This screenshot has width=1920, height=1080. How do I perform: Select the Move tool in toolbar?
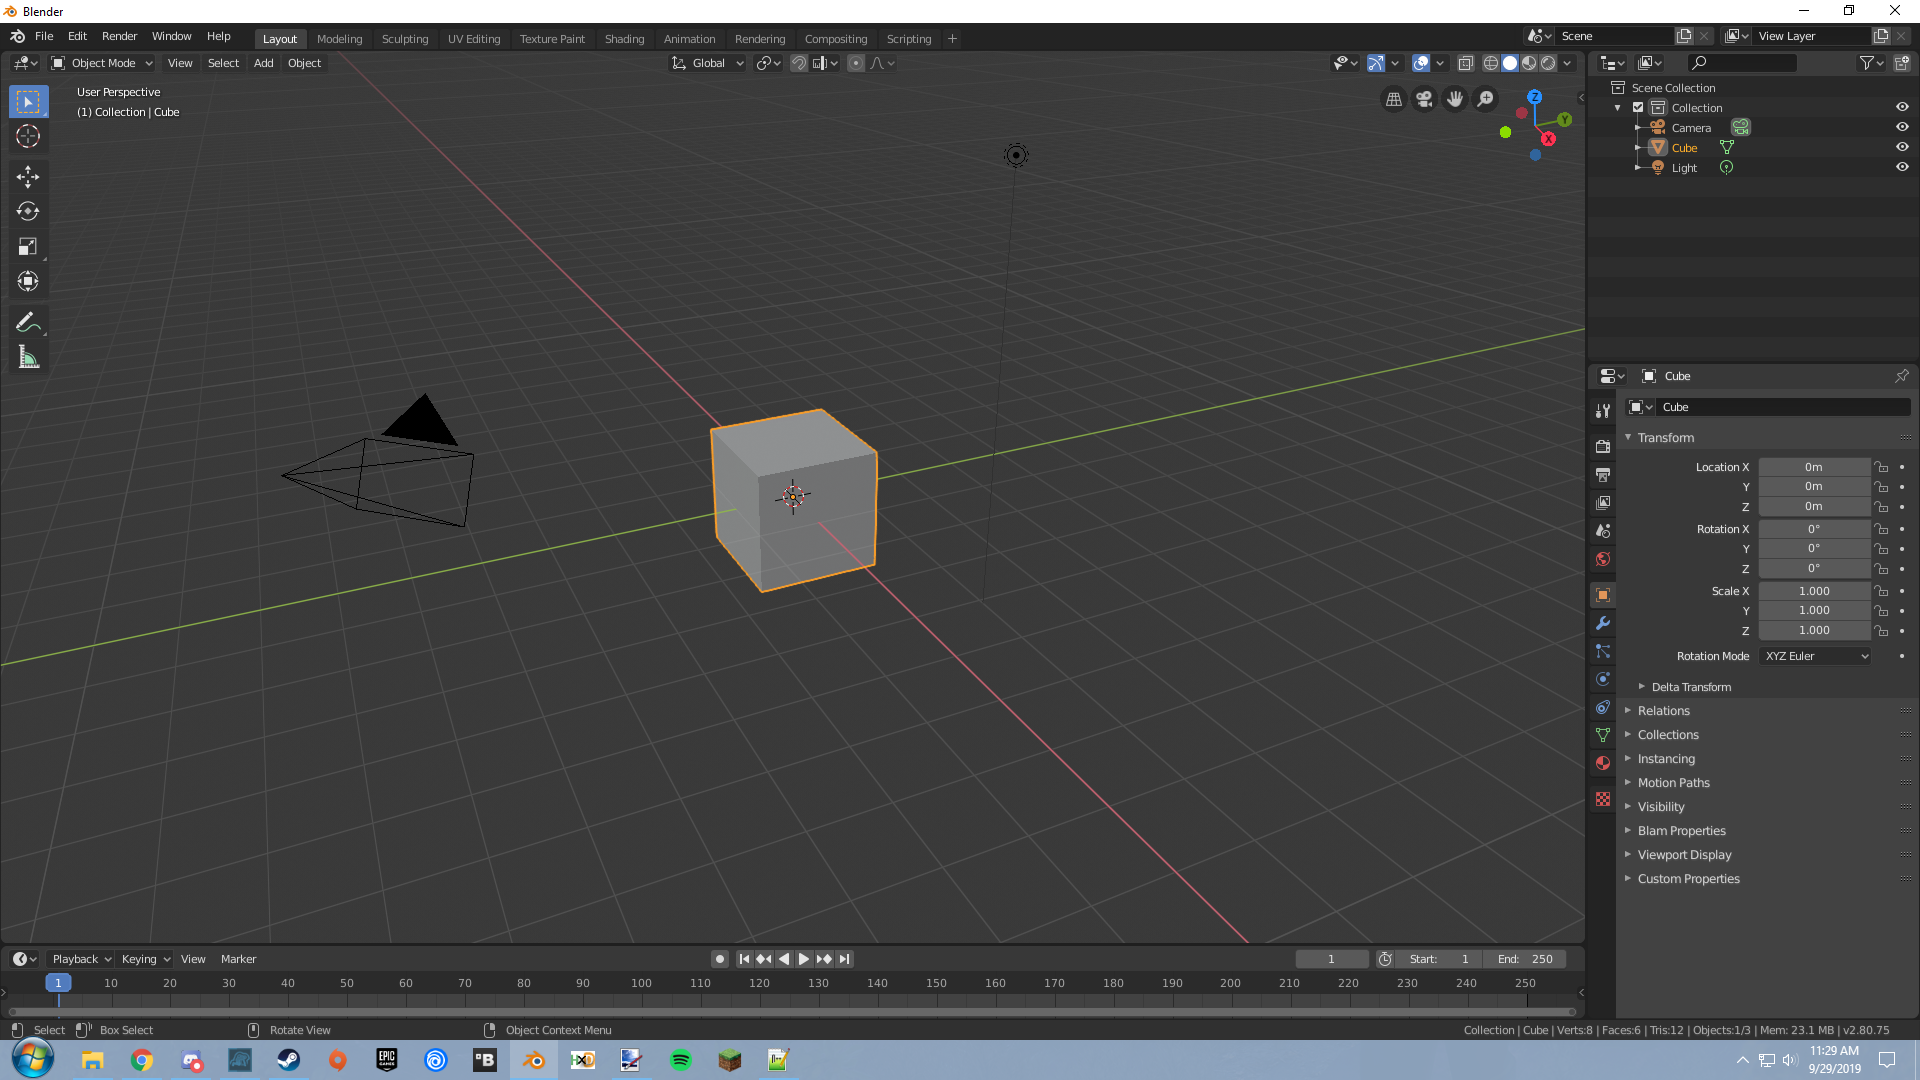[28, 177]
